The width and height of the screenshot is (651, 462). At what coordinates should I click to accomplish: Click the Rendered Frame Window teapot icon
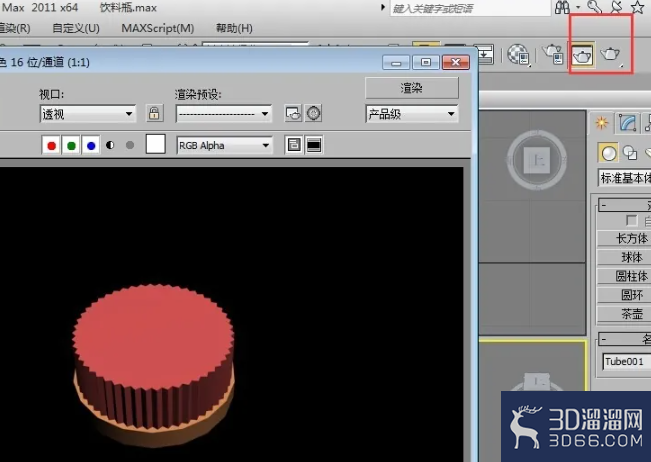[x=582, y=54]
